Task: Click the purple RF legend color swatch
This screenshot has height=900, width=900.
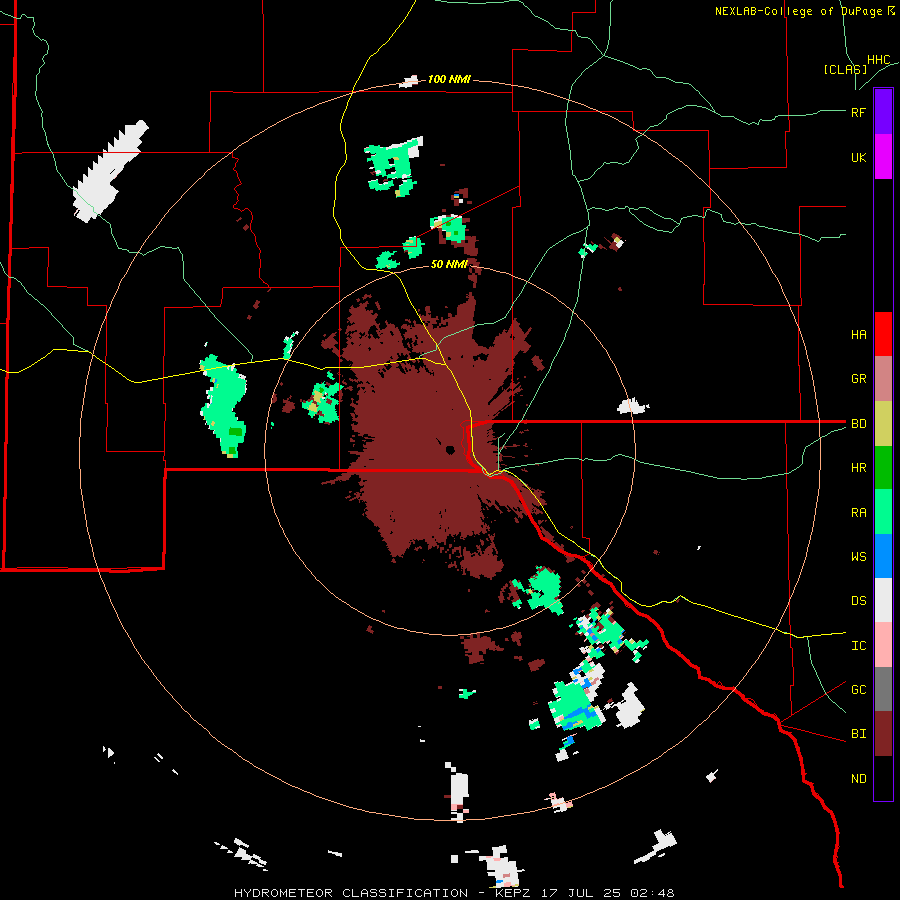Action: 883,112
